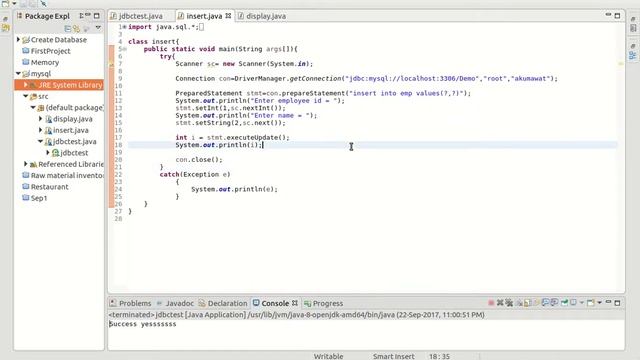Collapse all in Package Explorer toolbar
The height and width of the screenshot is (360, 640).
[68, 28]
